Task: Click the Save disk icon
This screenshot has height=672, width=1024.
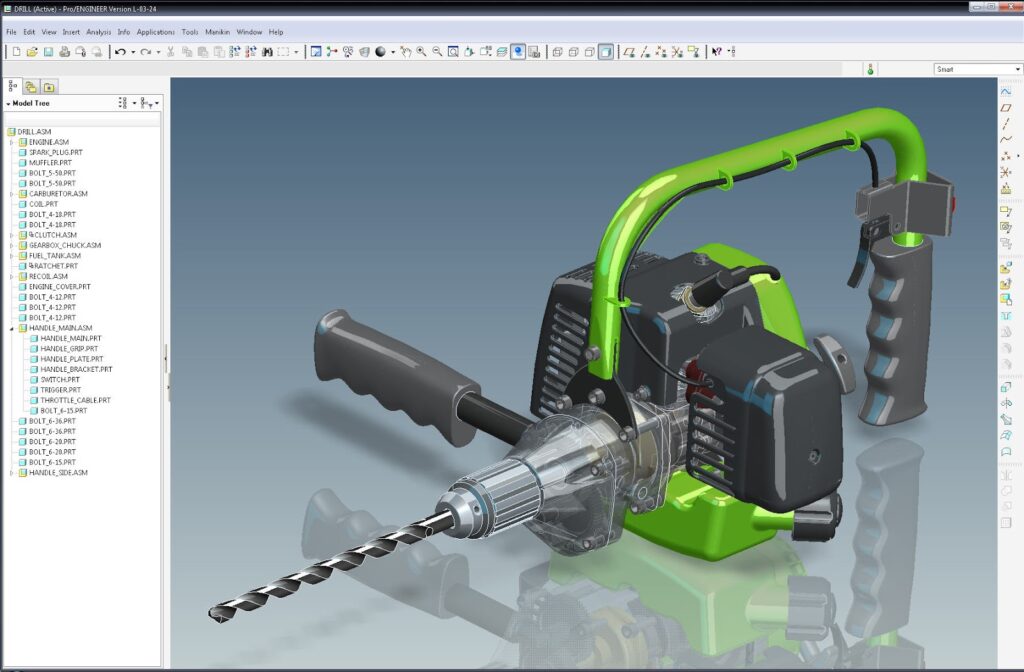Action: pyautogui.click(x=48, y=52)
